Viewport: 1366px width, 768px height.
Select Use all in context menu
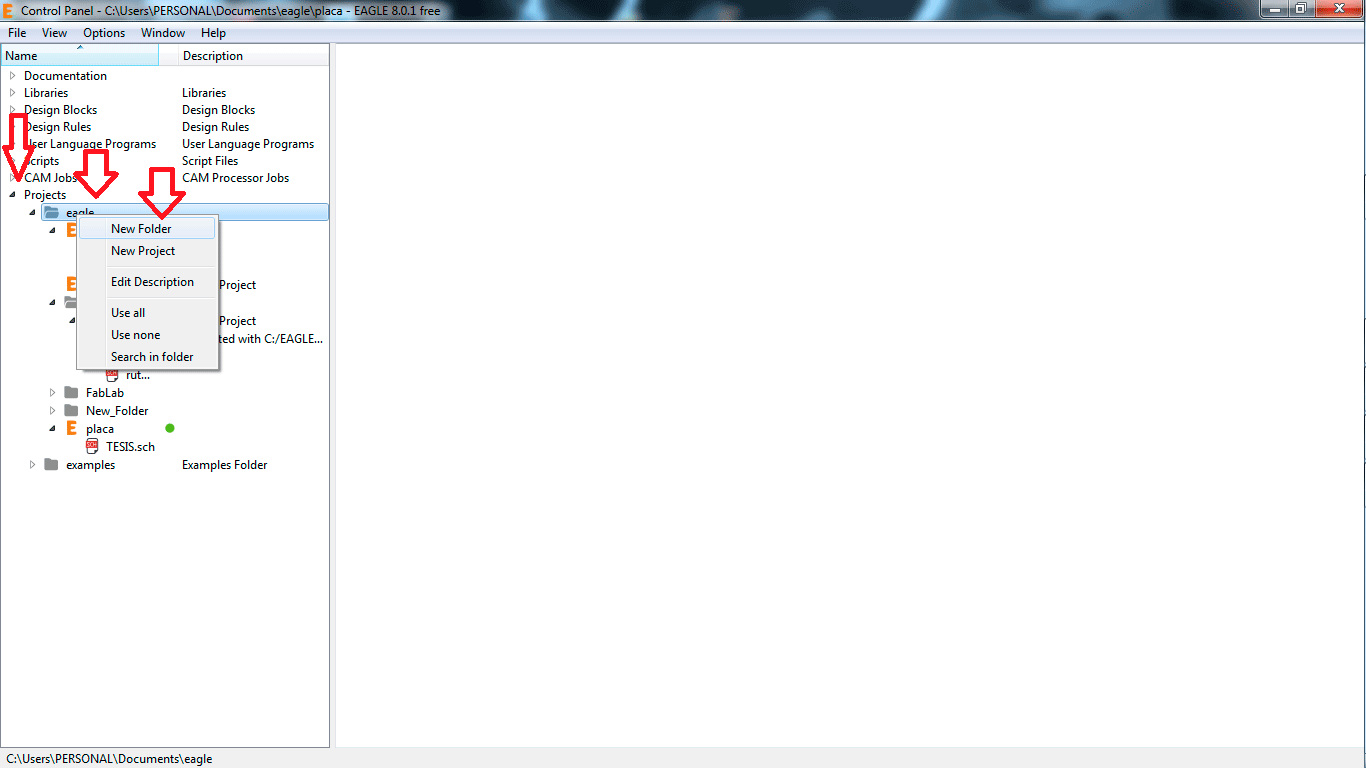point(147,313)
